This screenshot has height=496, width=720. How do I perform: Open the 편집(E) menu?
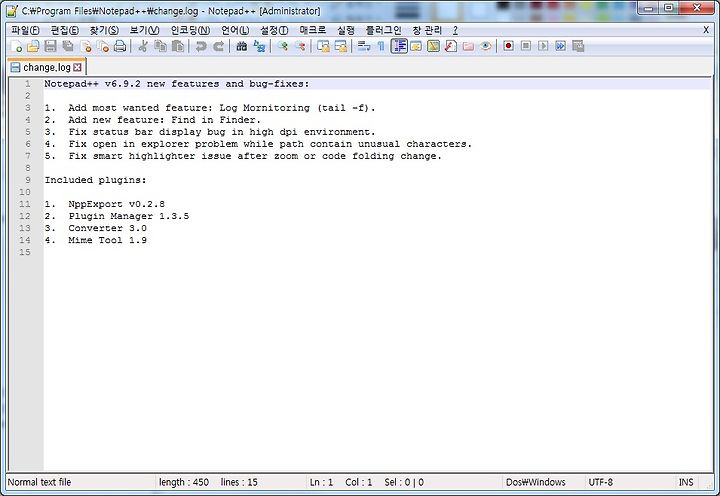point(65,30)
